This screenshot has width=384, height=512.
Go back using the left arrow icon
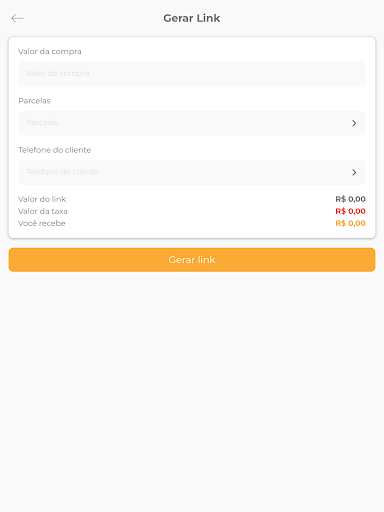(17, 18)
